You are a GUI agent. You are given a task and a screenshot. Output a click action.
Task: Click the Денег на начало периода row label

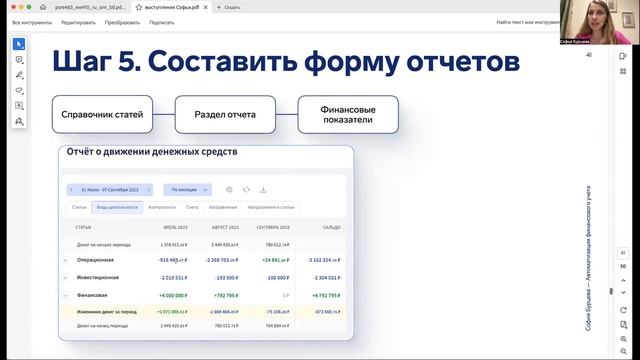pos(104,245)
